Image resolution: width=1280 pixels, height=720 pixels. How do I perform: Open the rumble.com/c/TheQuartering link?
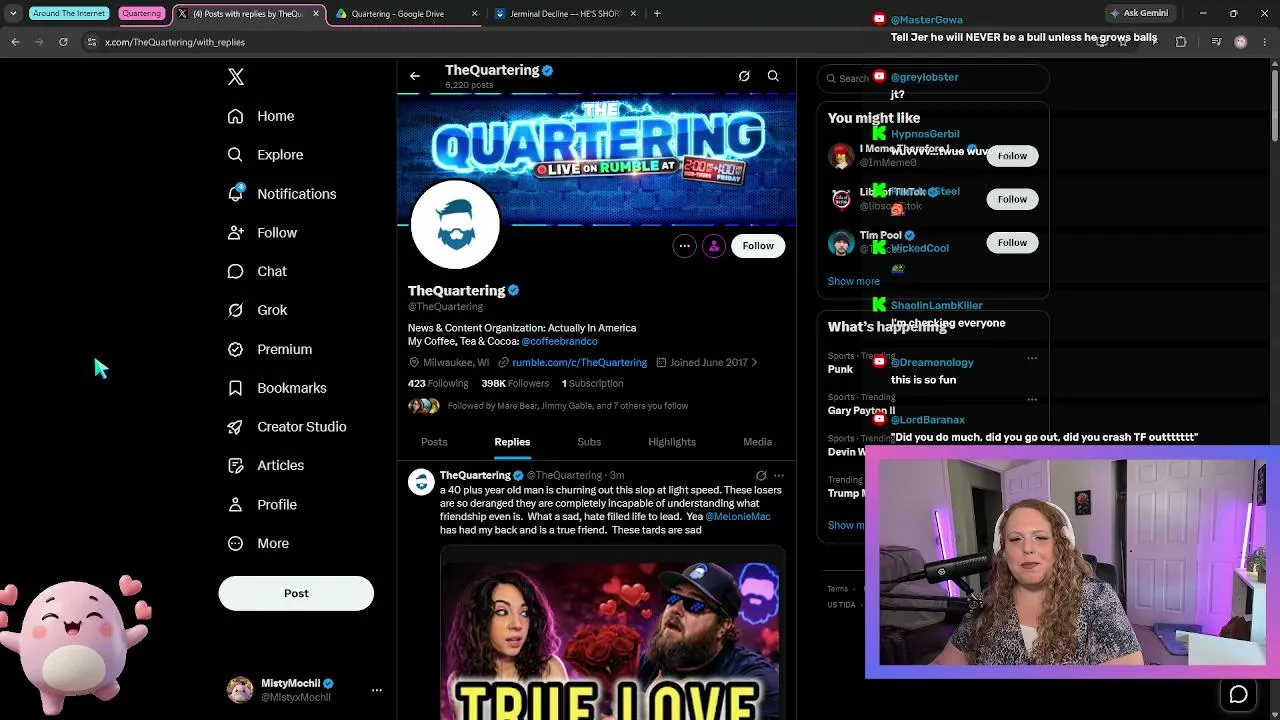pos(579,363)
